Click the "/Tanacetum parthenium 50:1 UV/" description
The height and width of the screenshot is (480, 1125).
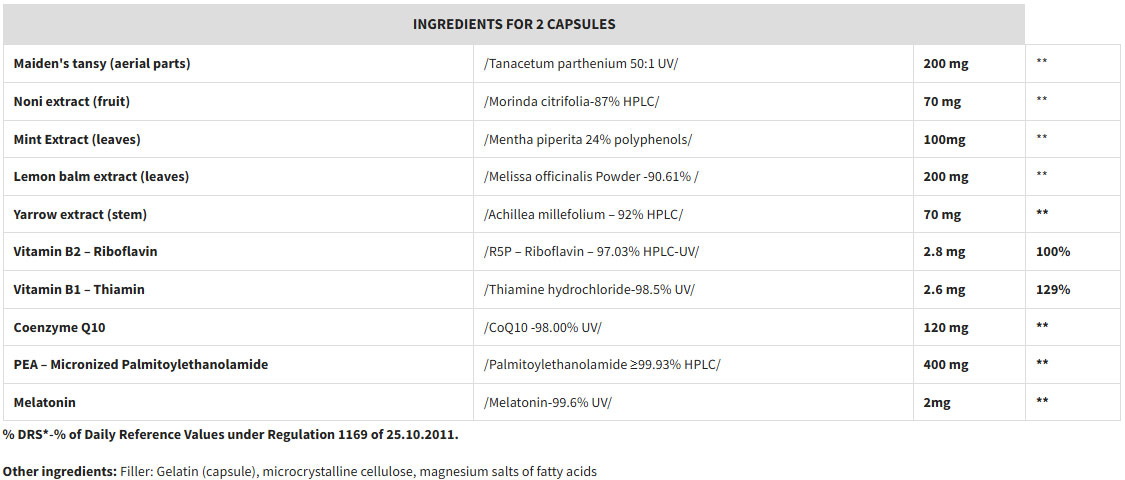(580, 63)
